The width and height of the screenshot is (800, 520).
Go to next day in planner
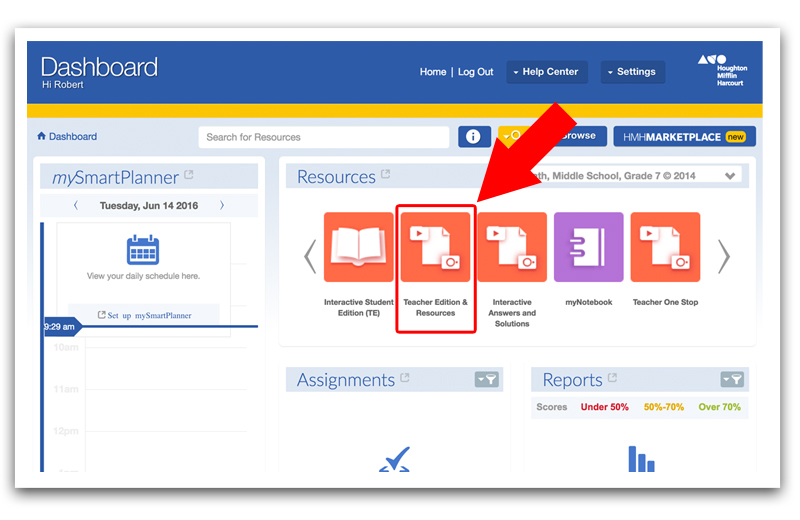[x=222, y=205]
